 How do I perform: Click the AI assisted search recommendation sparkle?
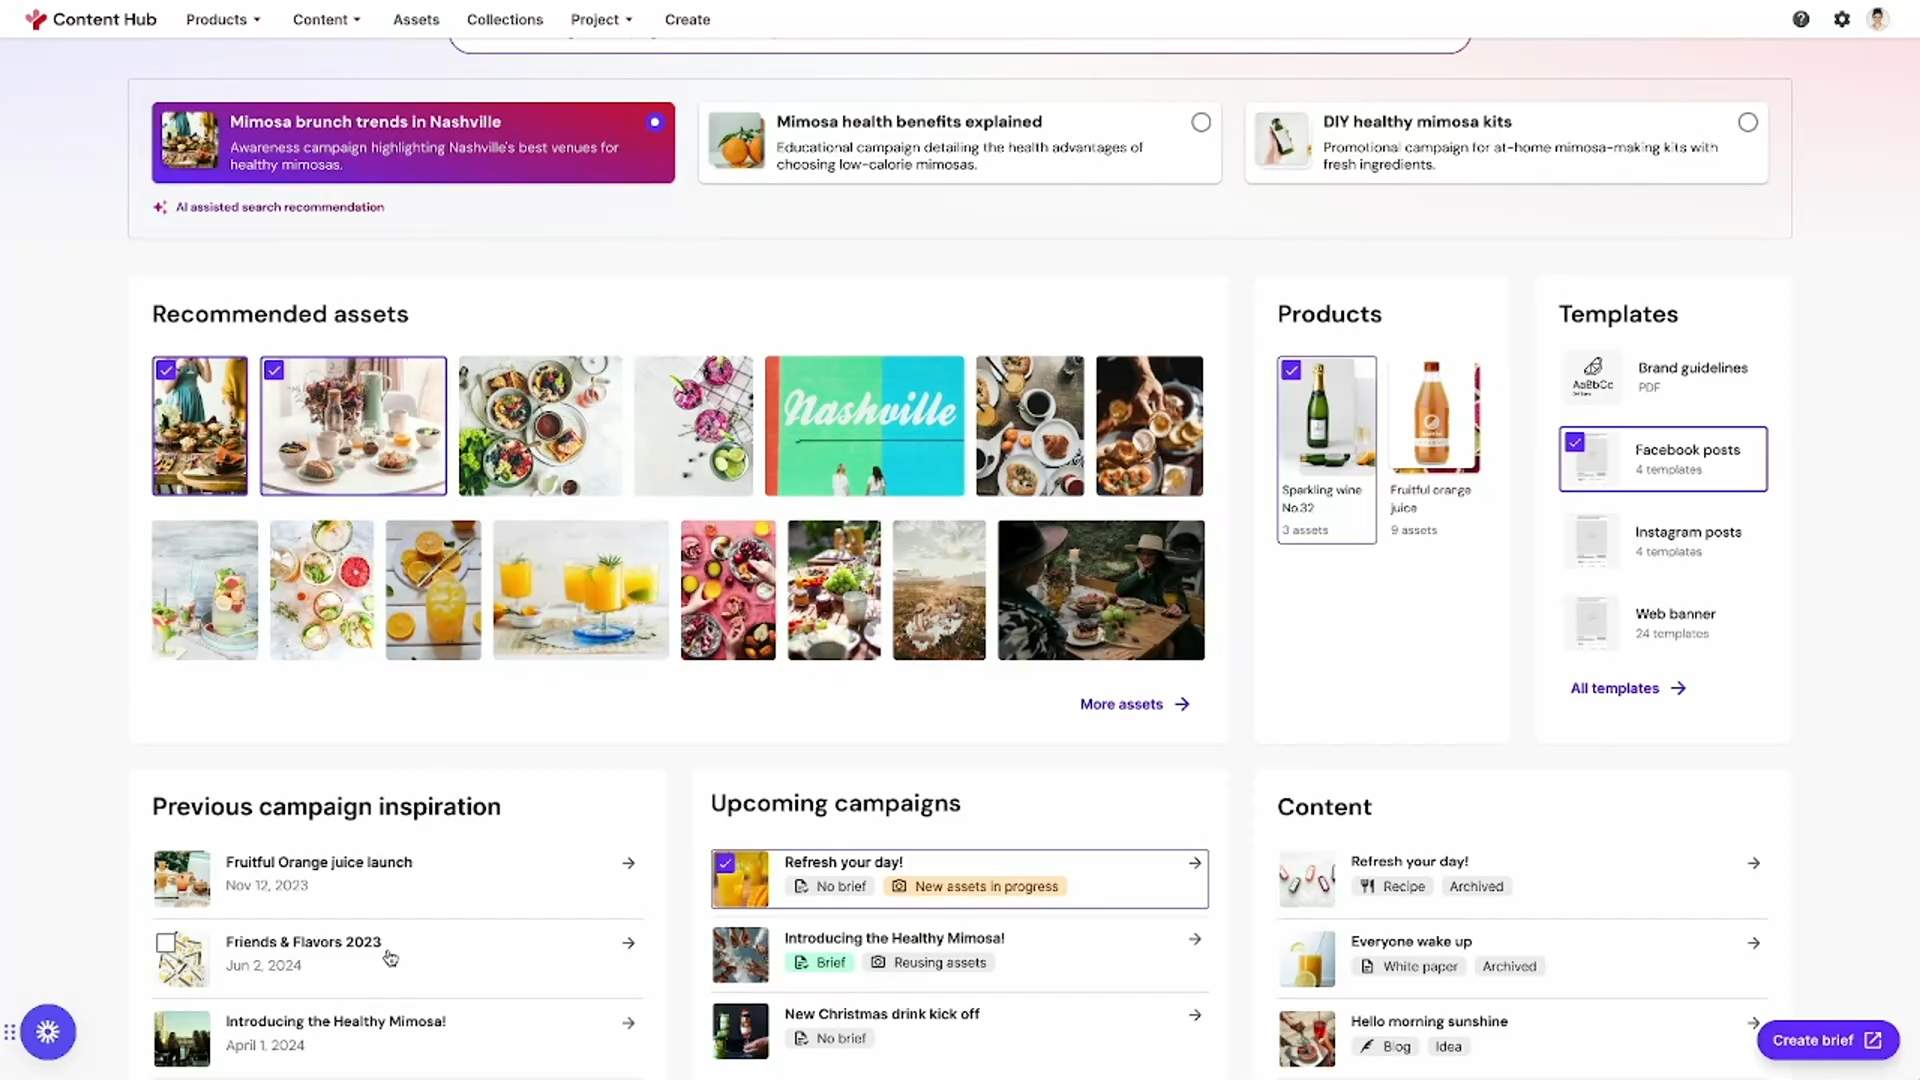click(160, 207)
